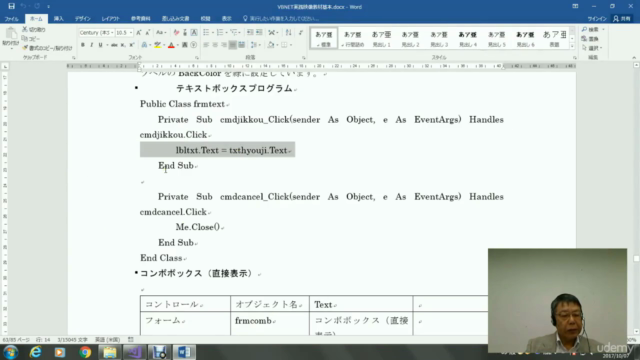Open the File (ファイル) tab
Screen dimensions: 640x360
tap(12, 19)
